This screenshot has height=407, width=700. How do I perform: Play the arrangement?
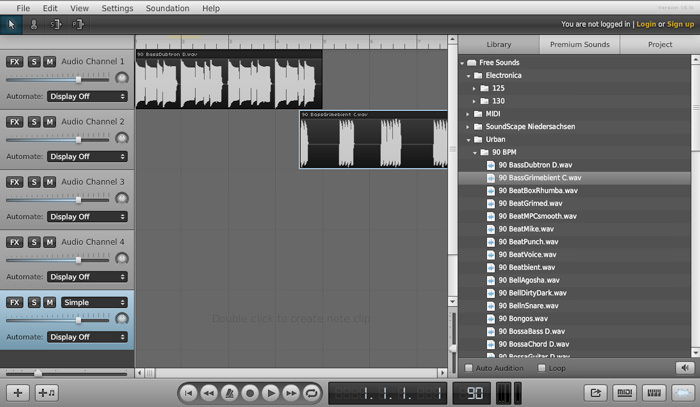point(270,393)
